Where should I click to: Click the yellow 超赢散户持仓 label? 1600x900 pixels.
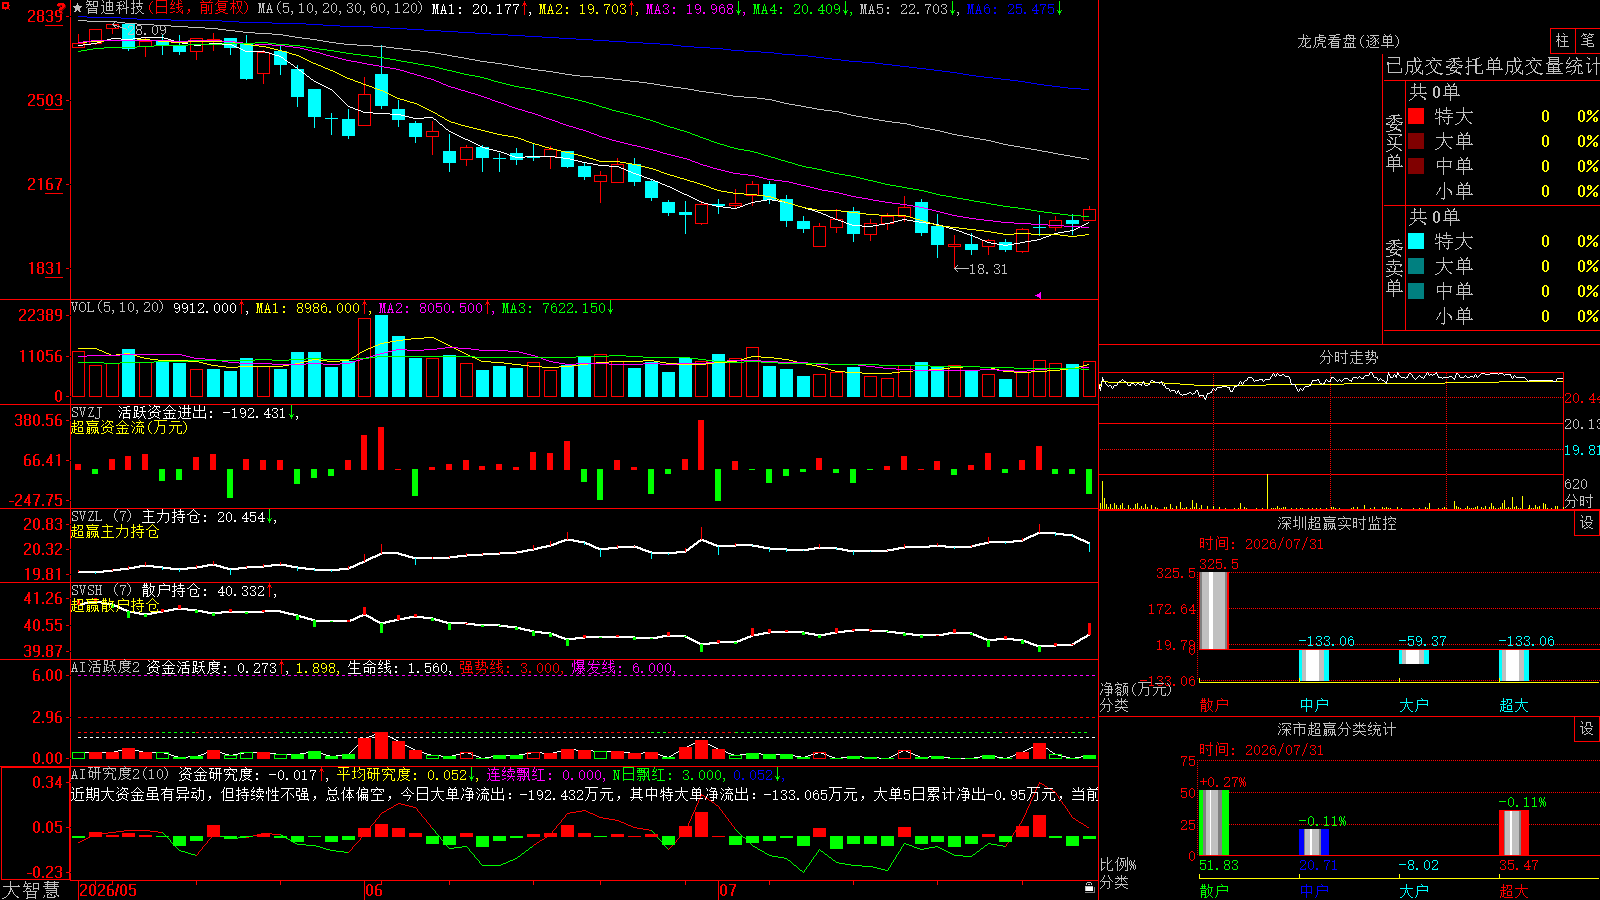tap(115, 605)
